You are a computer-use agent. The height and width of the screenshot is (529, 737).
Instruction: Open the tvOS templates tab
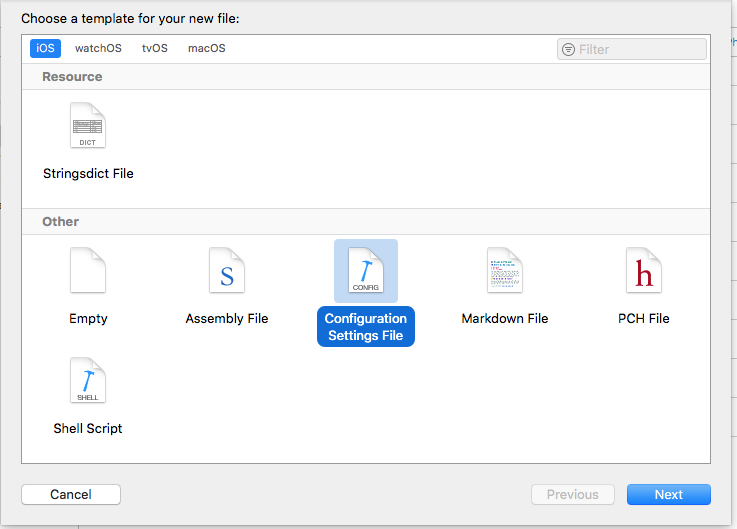(x=155, y=48)
